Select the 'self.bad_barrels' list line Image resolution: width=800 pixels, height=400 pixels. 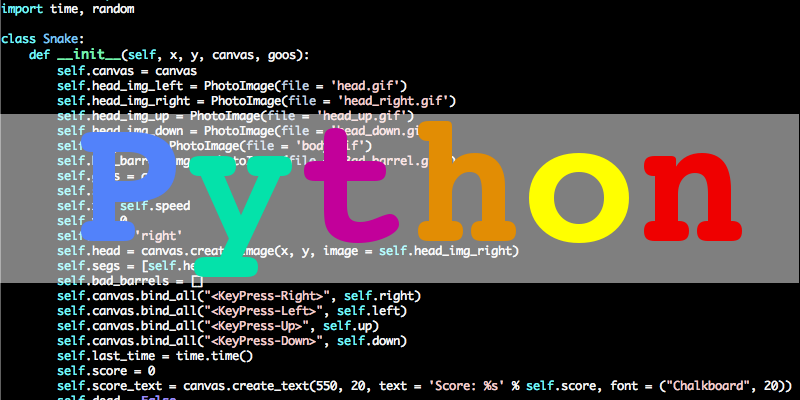[130, 281]
